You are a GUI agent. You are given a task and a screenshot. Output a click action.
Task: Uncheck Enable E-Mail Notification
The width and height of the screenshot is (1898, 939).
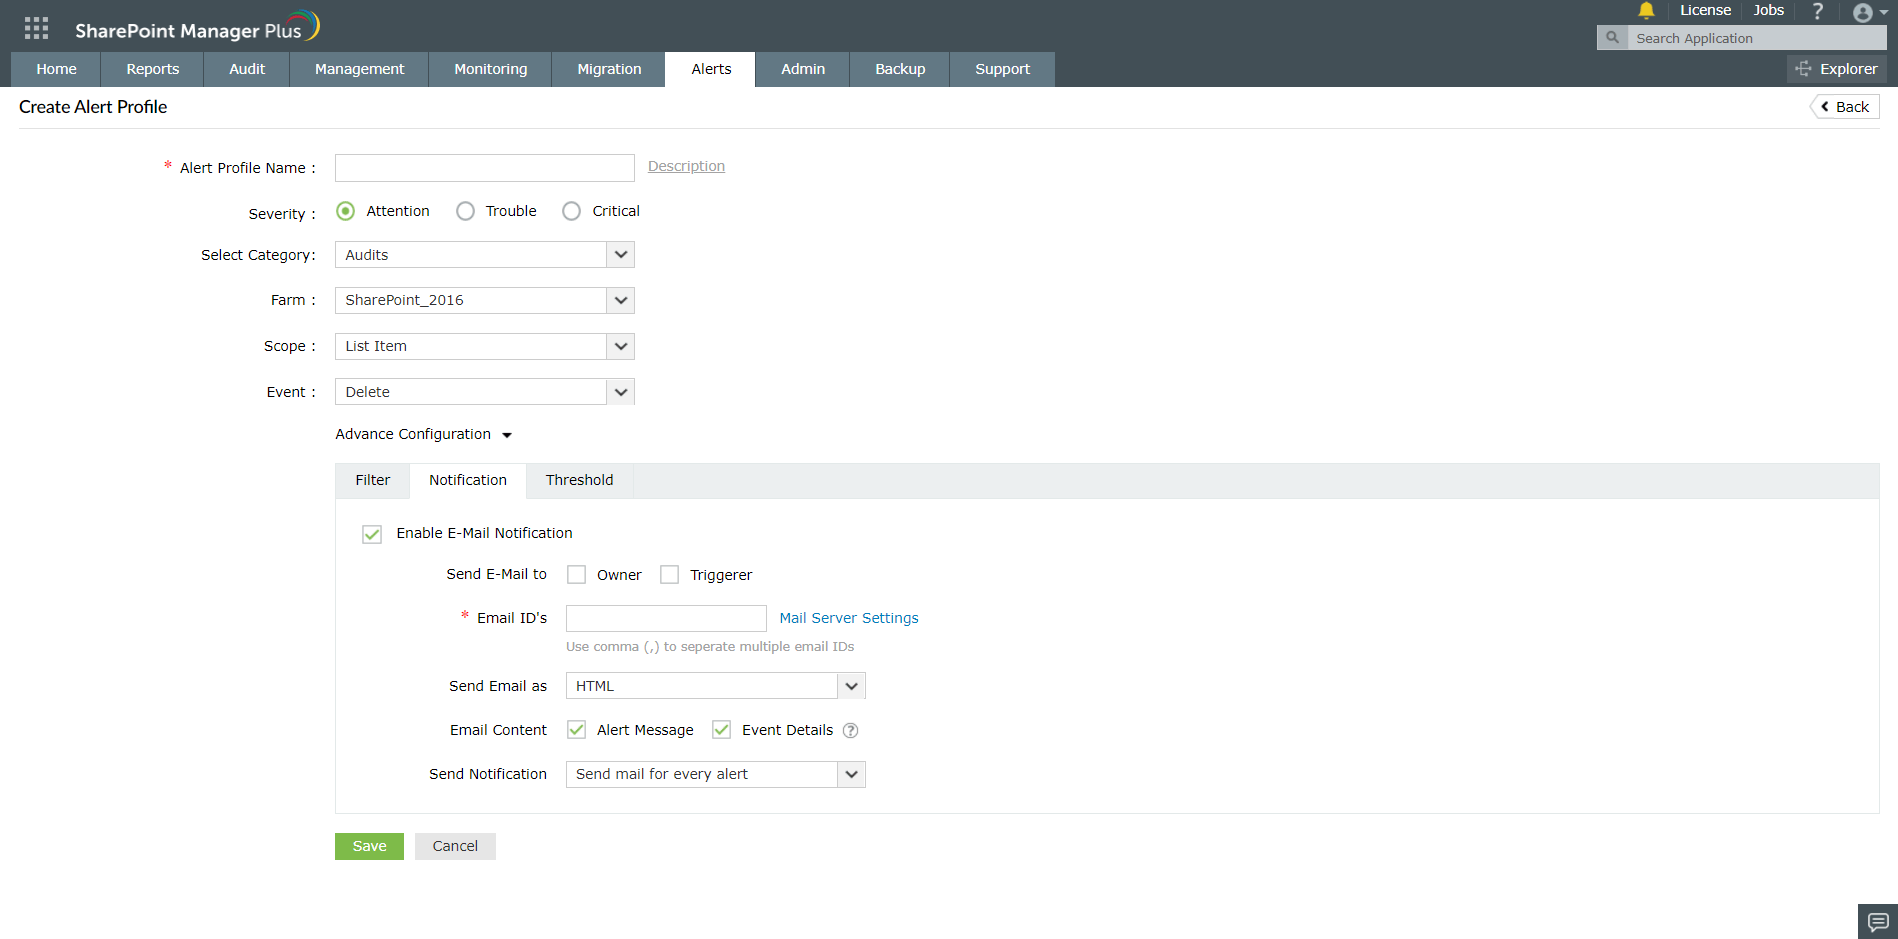[371, 533]
